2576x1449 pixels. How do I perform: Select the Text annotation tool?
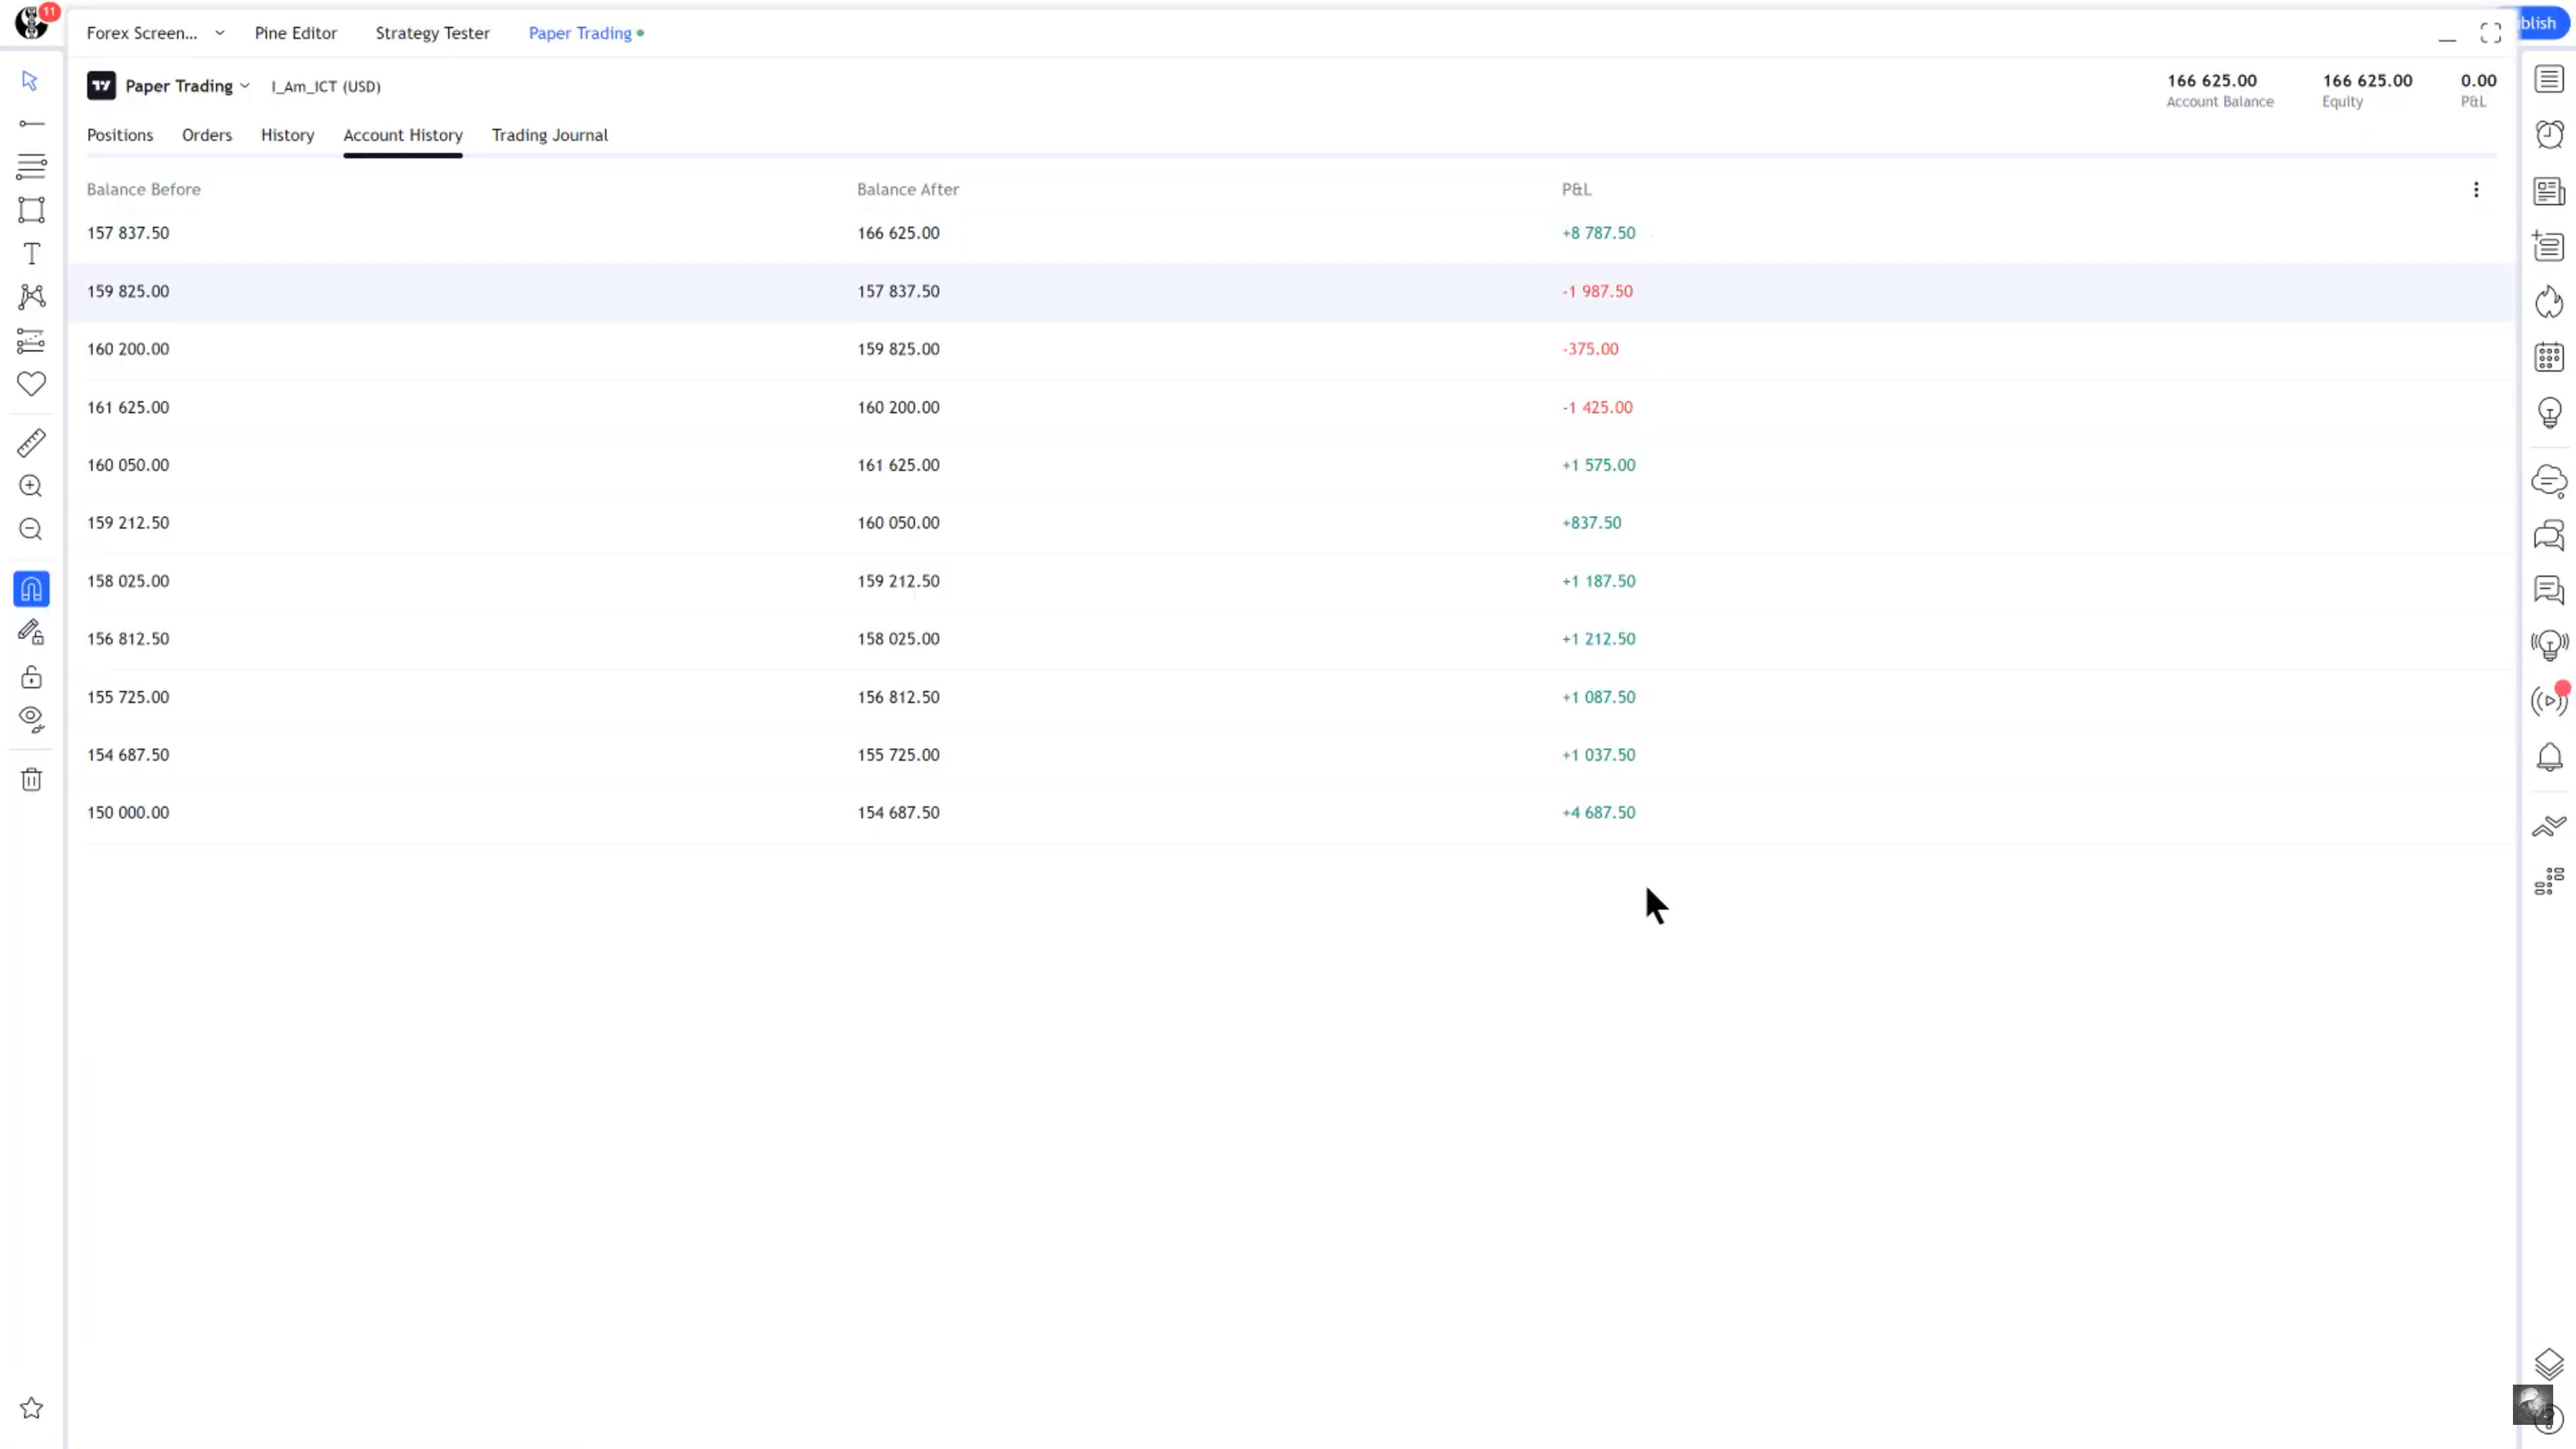pyautogui.click(x=31, y=254)
